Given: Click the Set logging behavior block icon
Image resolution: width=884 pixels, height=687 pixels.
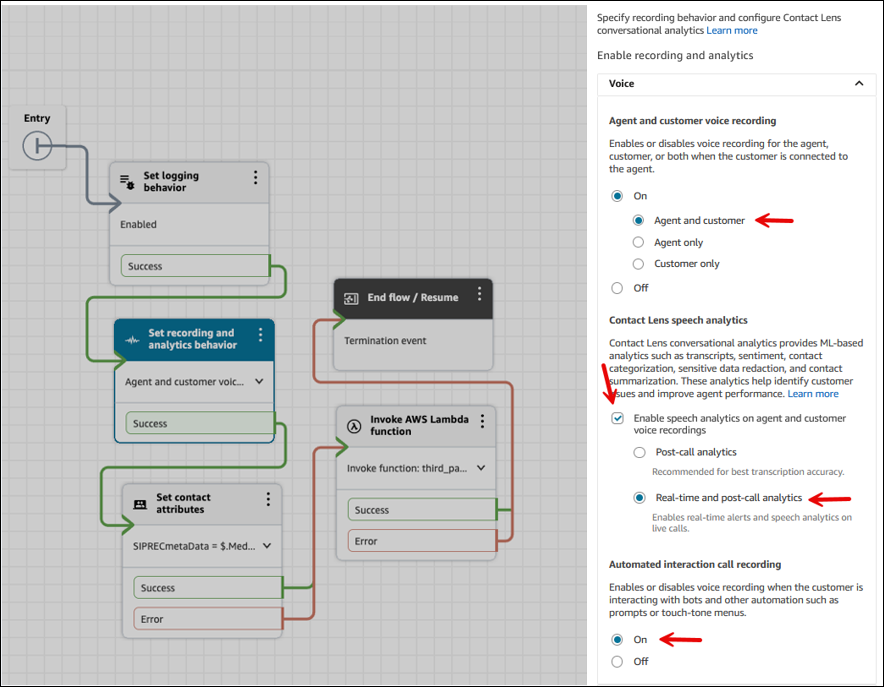Looking at the screenshot, I should (127, 182).
